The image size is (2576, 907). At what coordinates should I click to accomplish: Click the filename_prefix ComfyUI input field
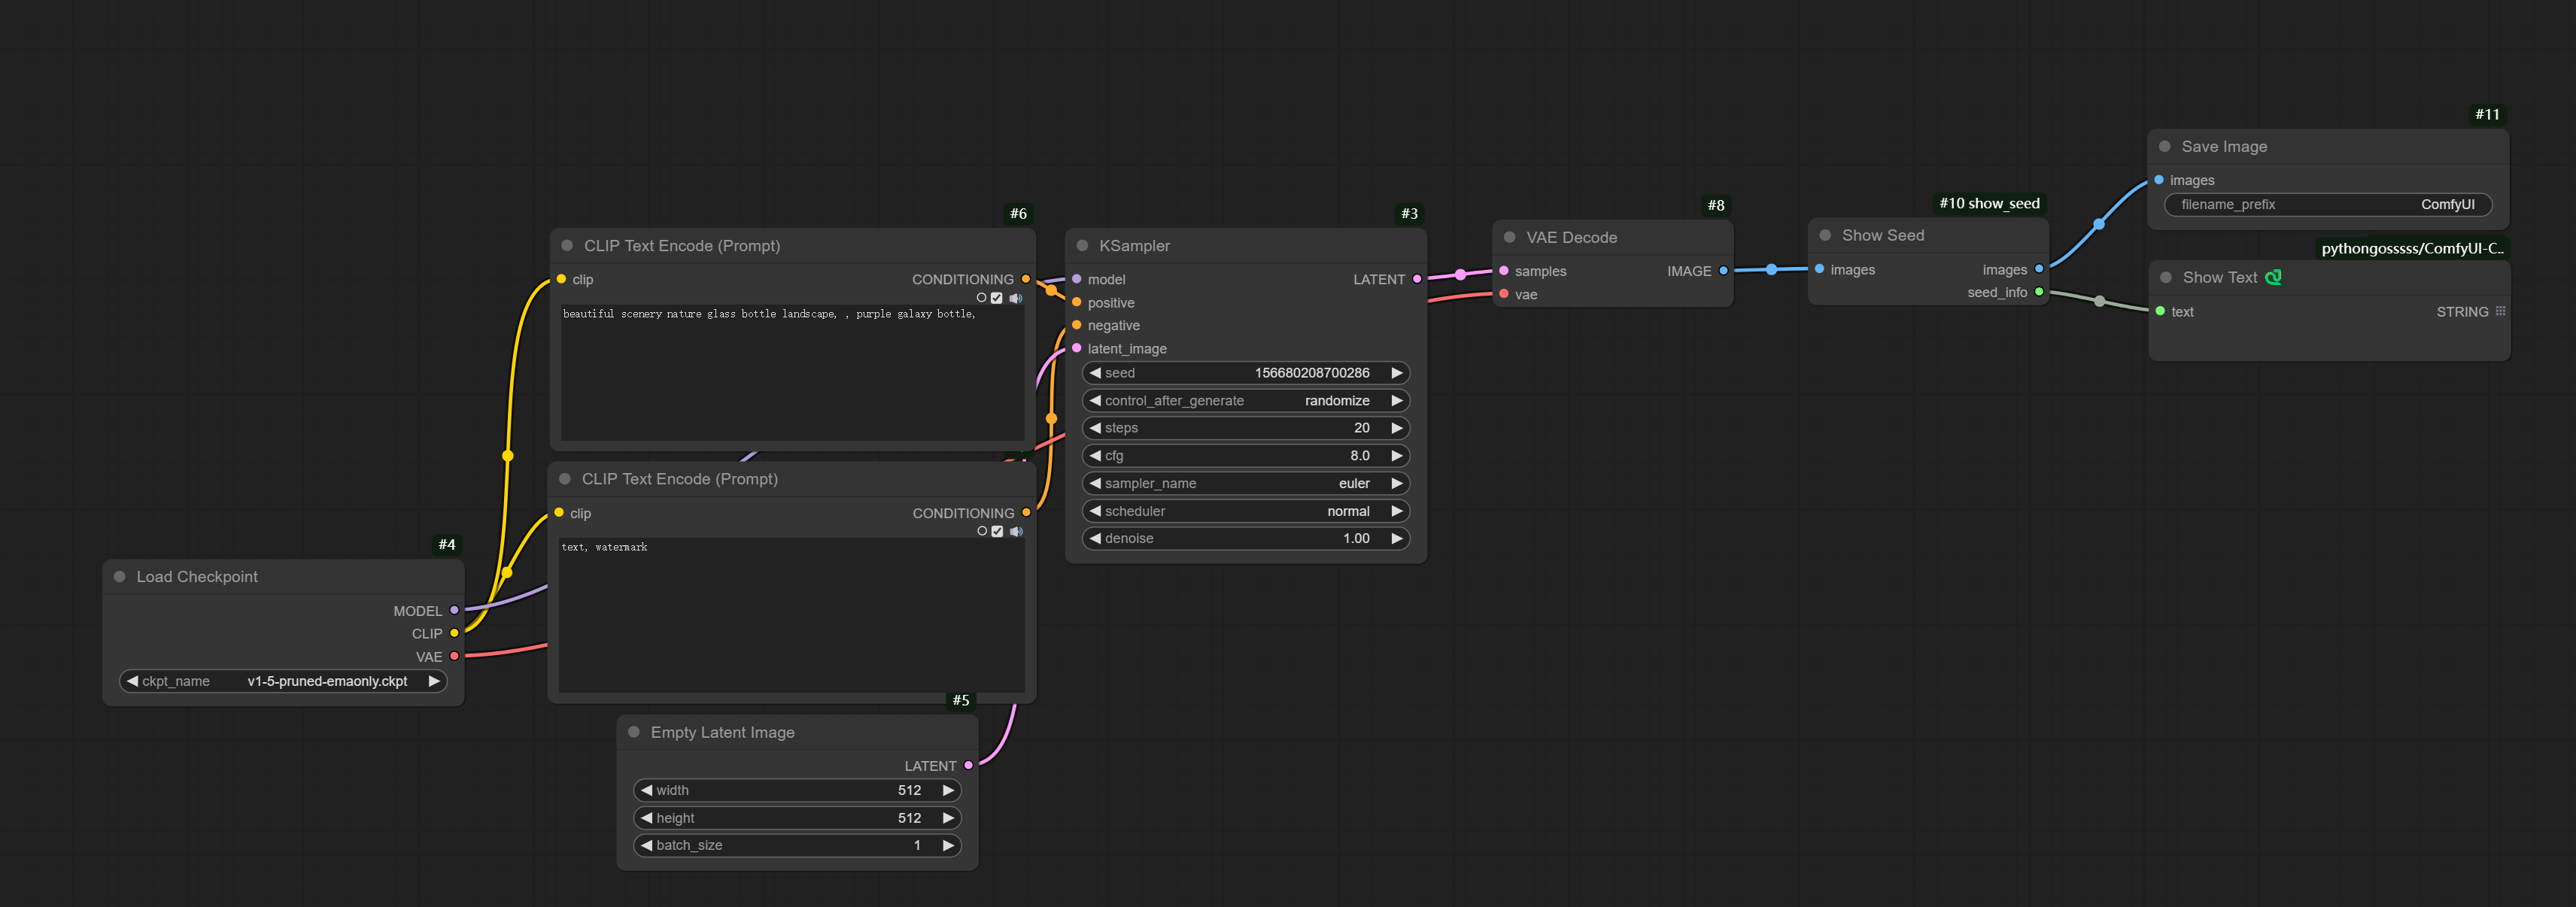coord(2327,204)
